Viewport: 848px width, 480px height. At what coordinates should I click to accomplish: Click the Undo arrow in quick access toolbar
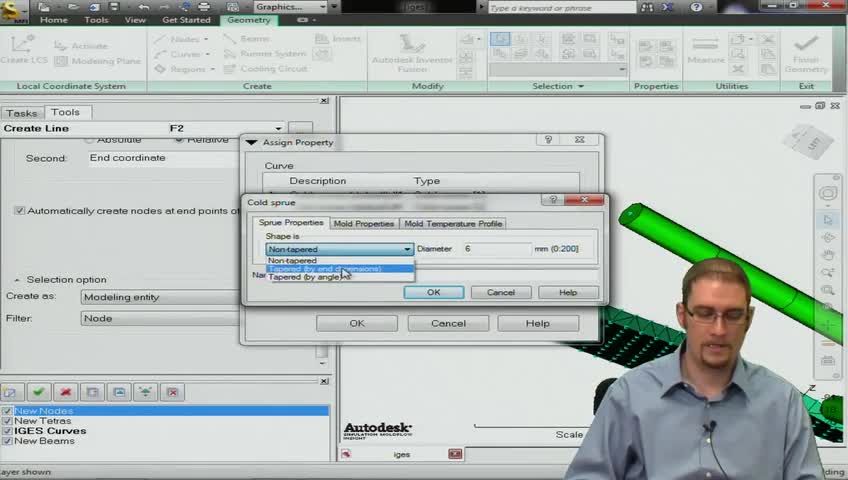tap(144, 7)
